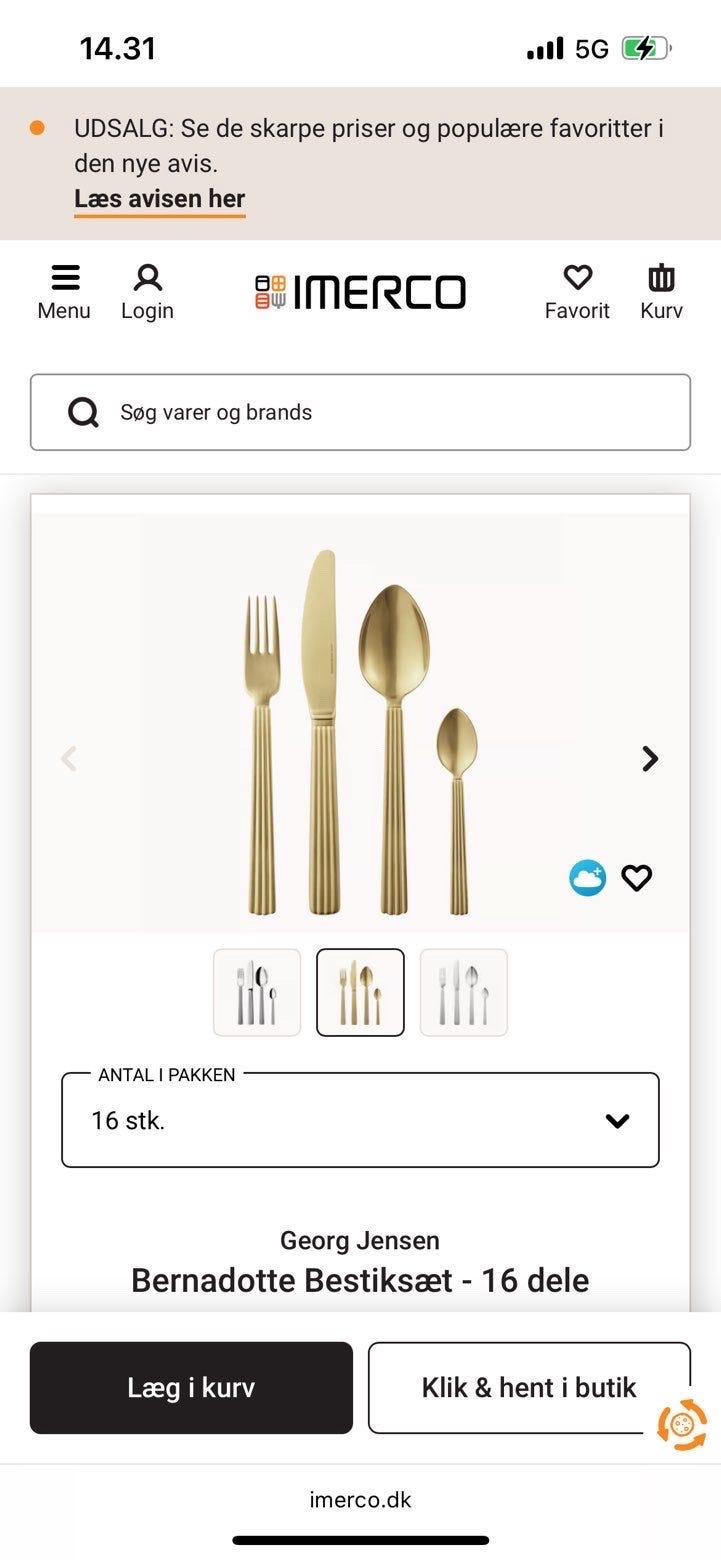Click the orange cookie settings icon
721x1560 pixels.
(x=682, y=1424)
